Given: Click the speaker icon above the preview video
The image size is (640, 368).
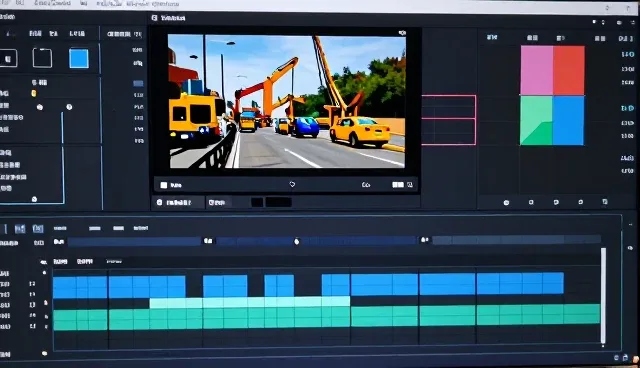Looking at the screenshot, I should click(x=402, y=33).
